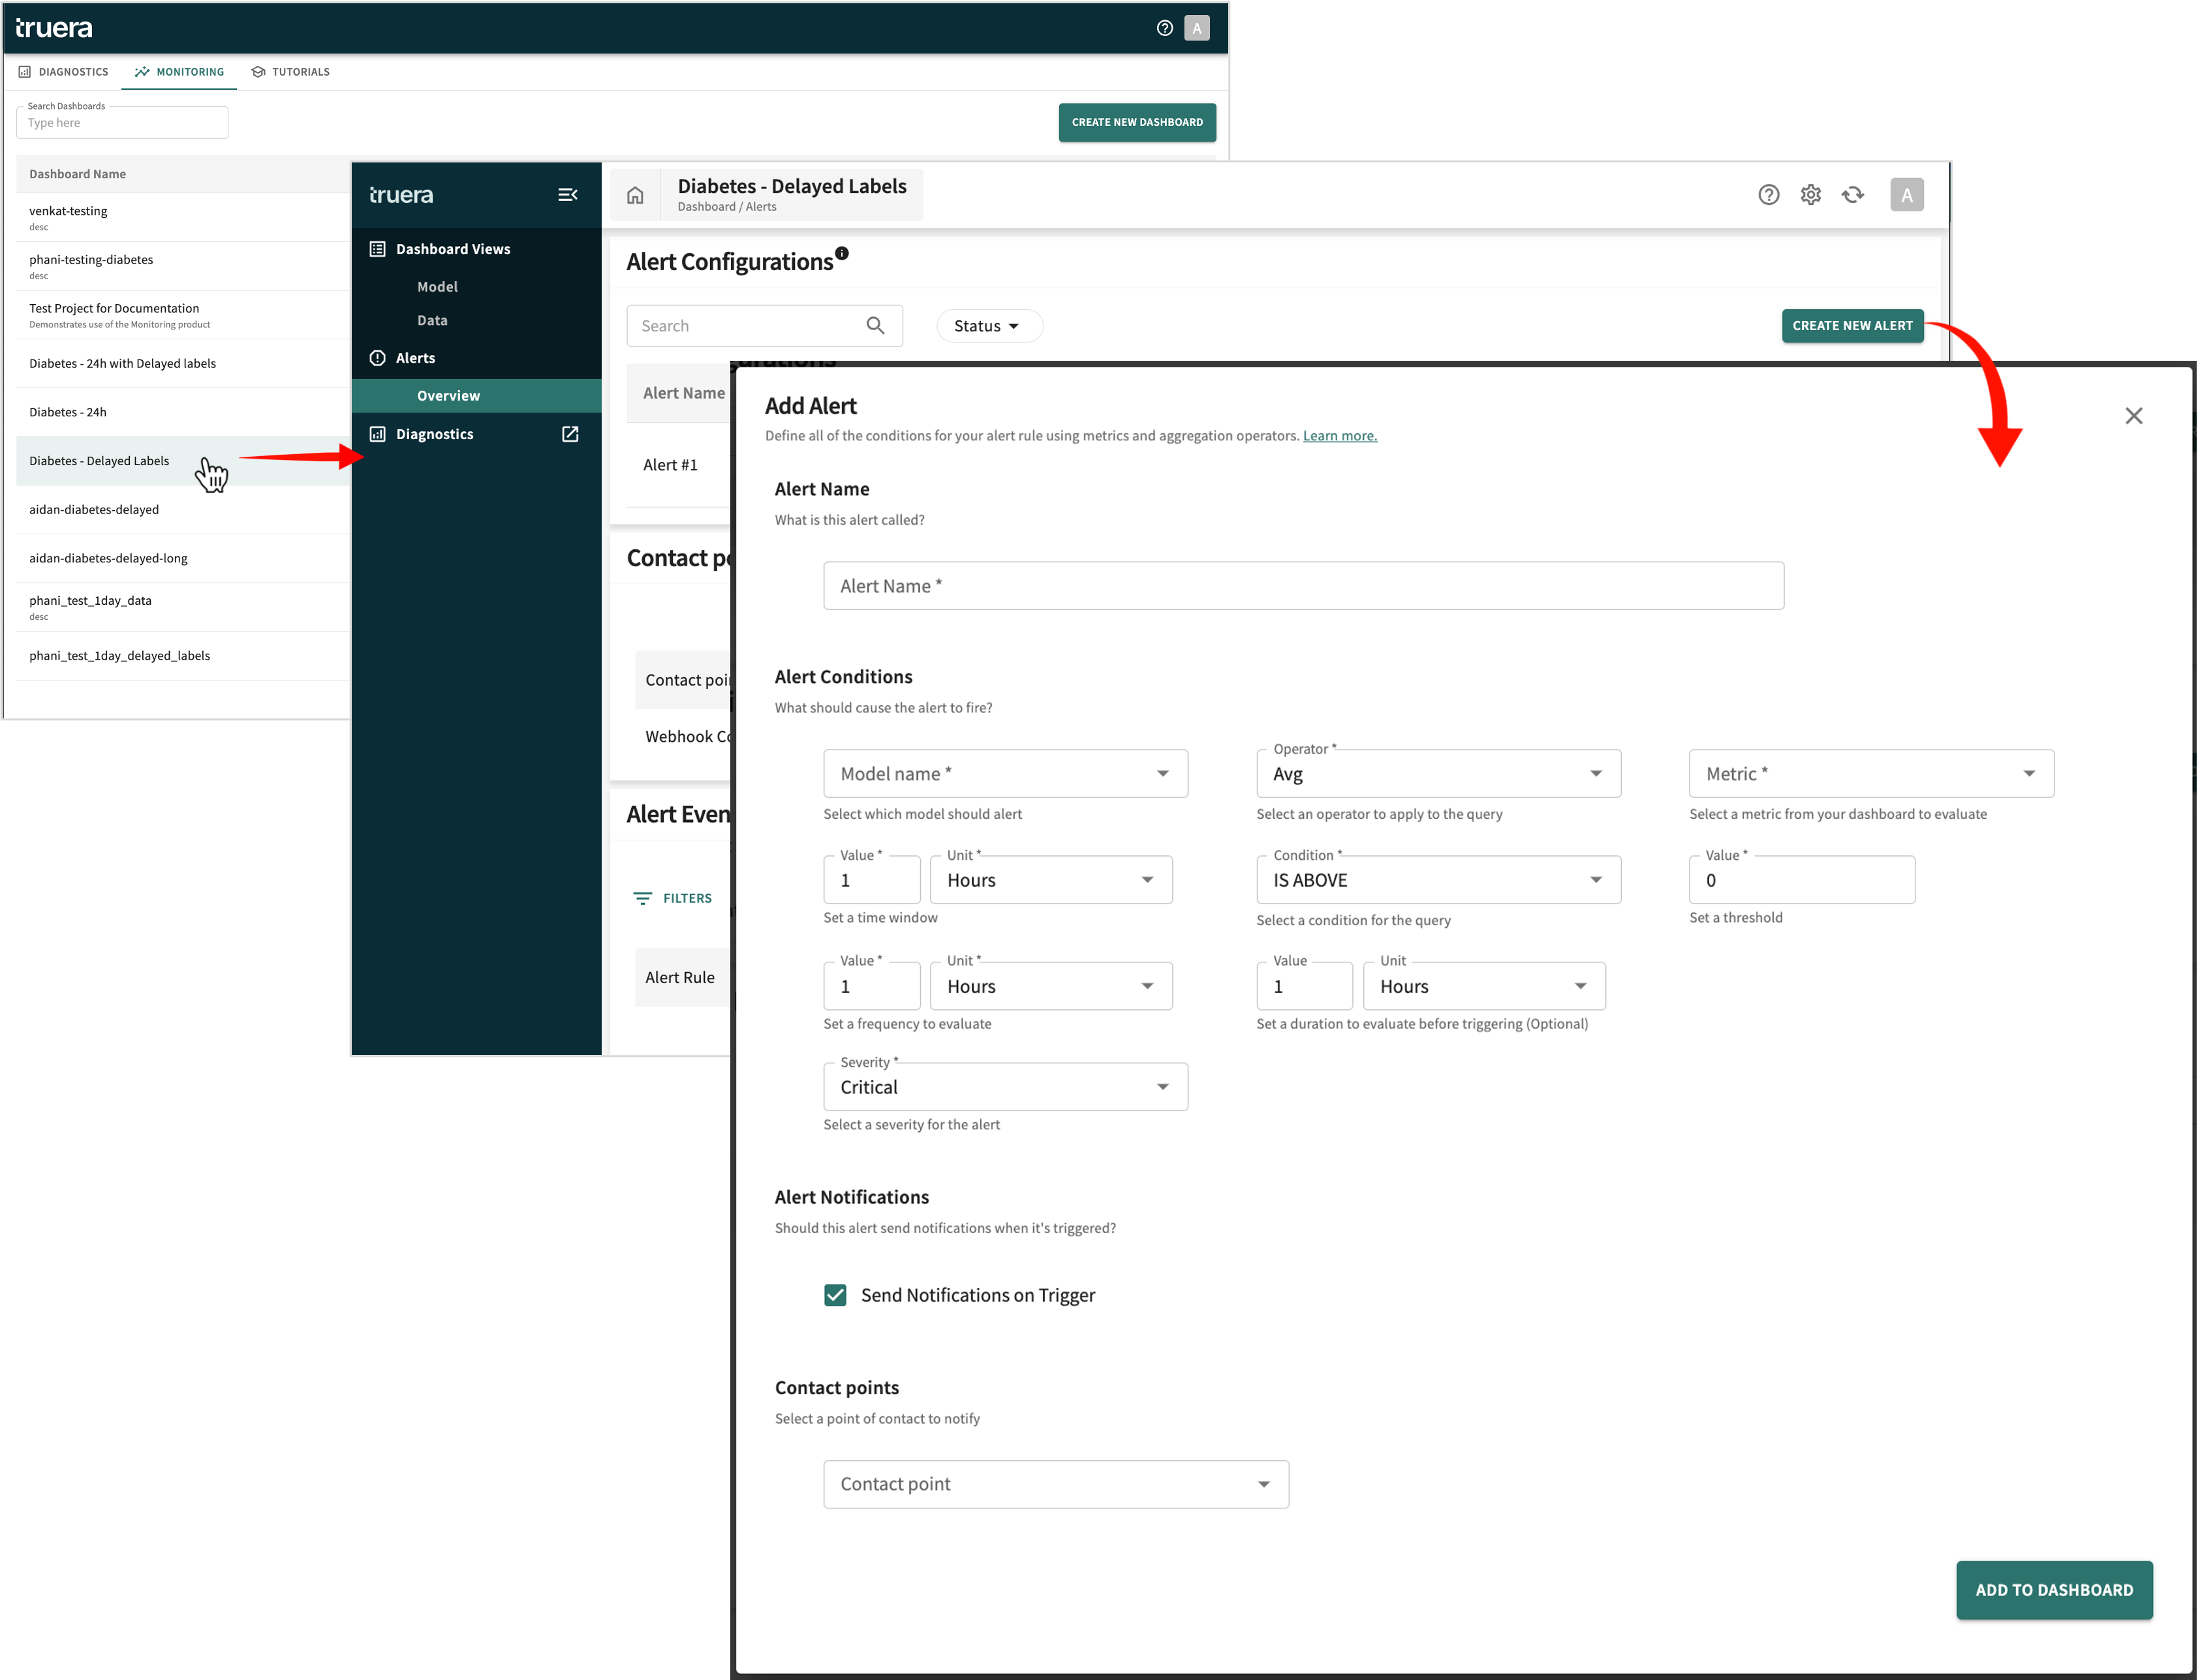The width and height of the screenshot is (2198, 1680).
Task: Click the CREATE NEW DASHBOARD button
Action: coord(1137,122)
